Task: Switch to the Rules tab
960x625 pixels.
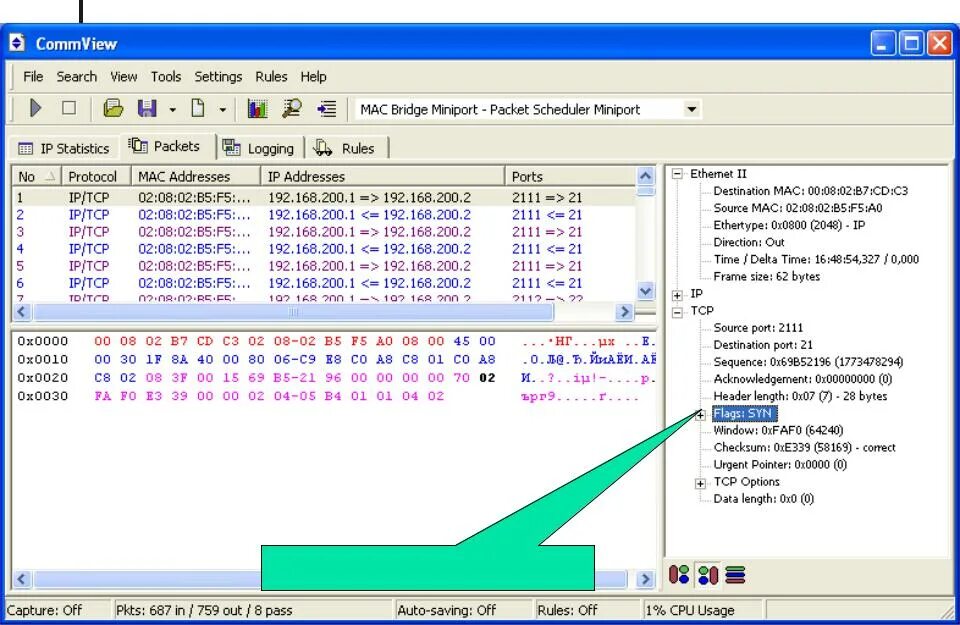Action: tap(345, 148)
